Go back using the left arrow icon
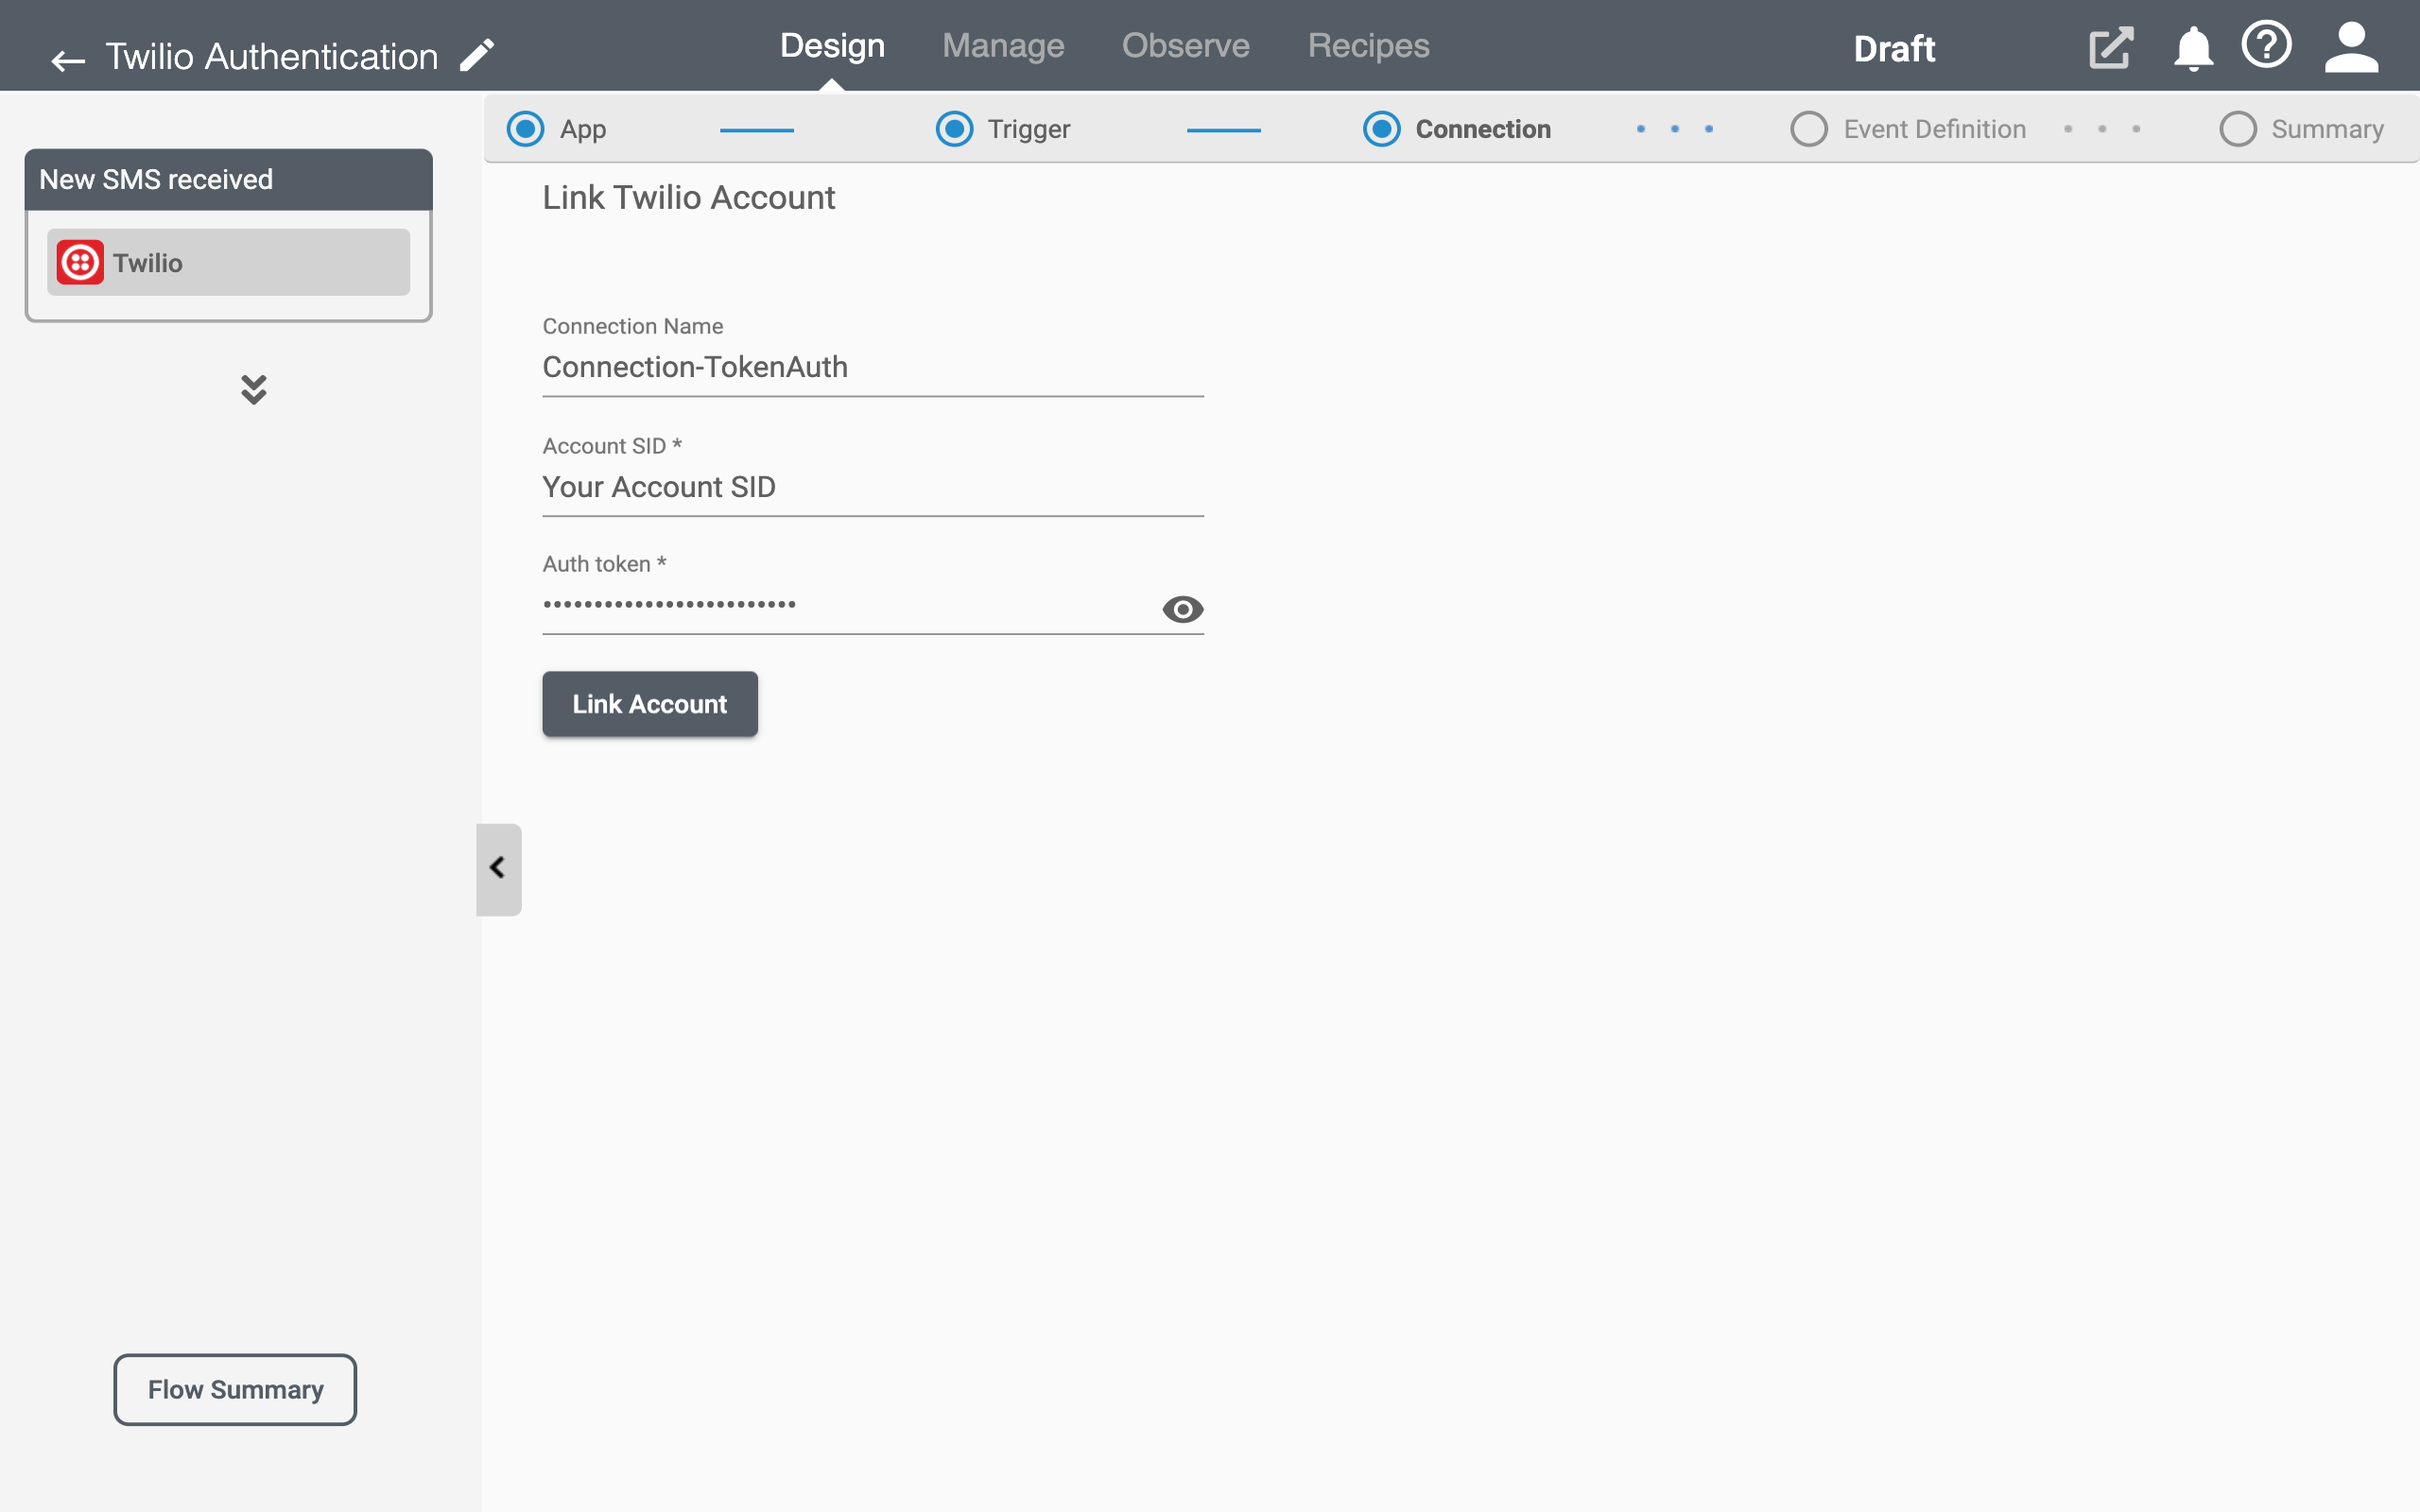Image resolution: width=2420 pixels, height=1512 pixels. pos(68,60)
